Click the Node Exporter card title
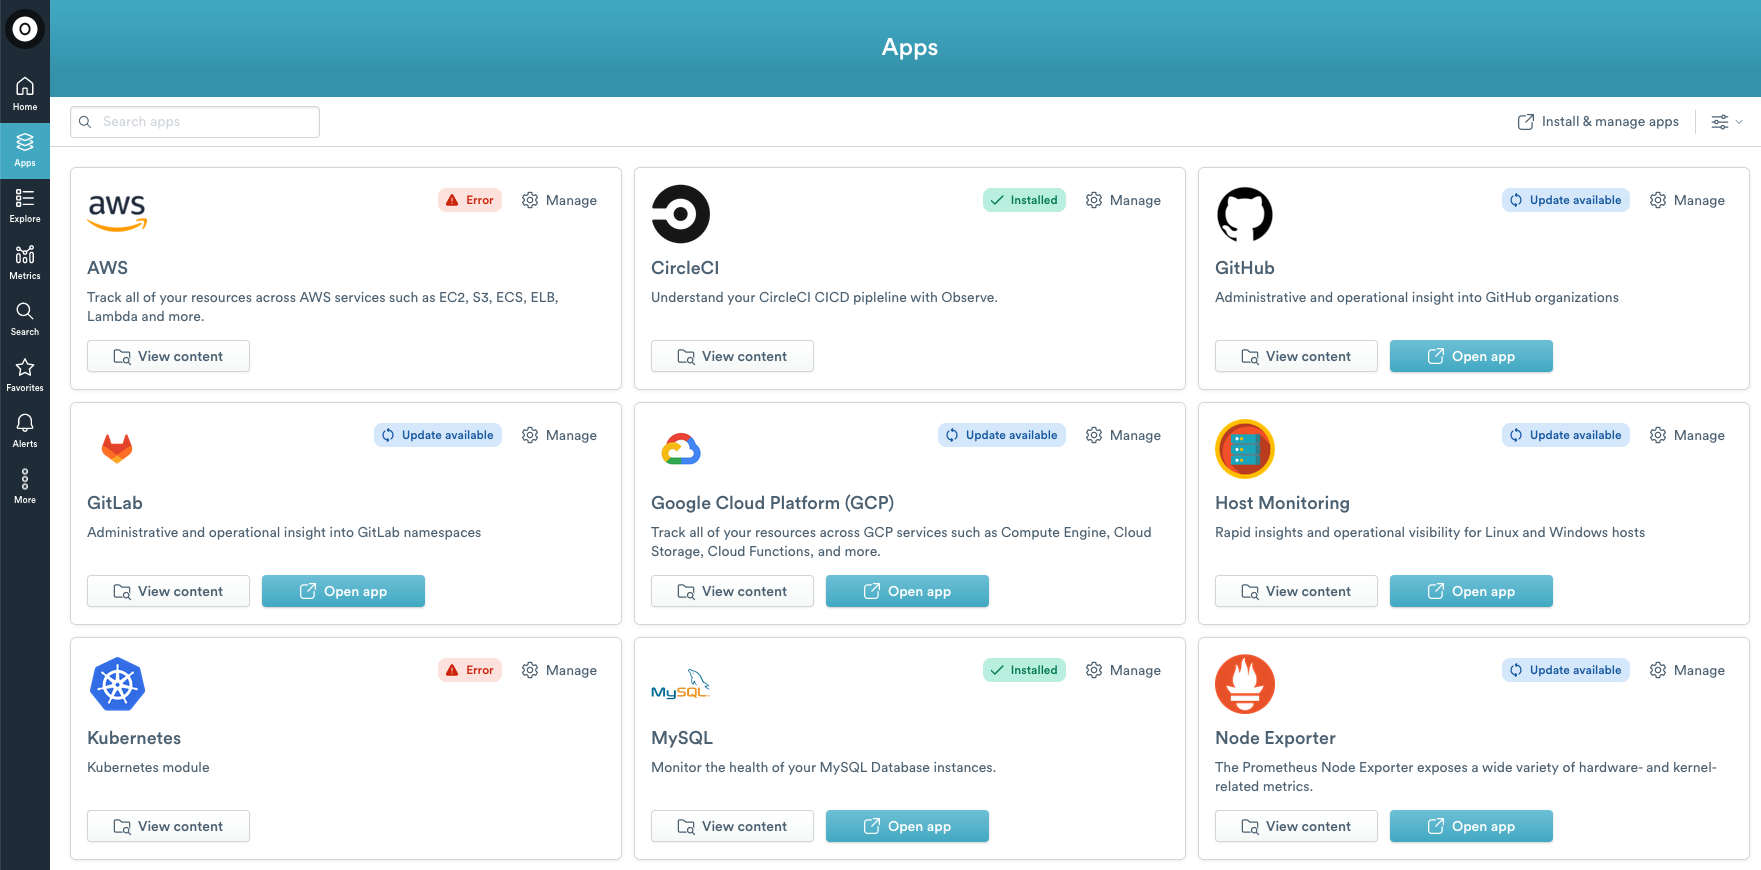Image resolution: width=1761 pixels, height=870 pixels. point(1275,738)
